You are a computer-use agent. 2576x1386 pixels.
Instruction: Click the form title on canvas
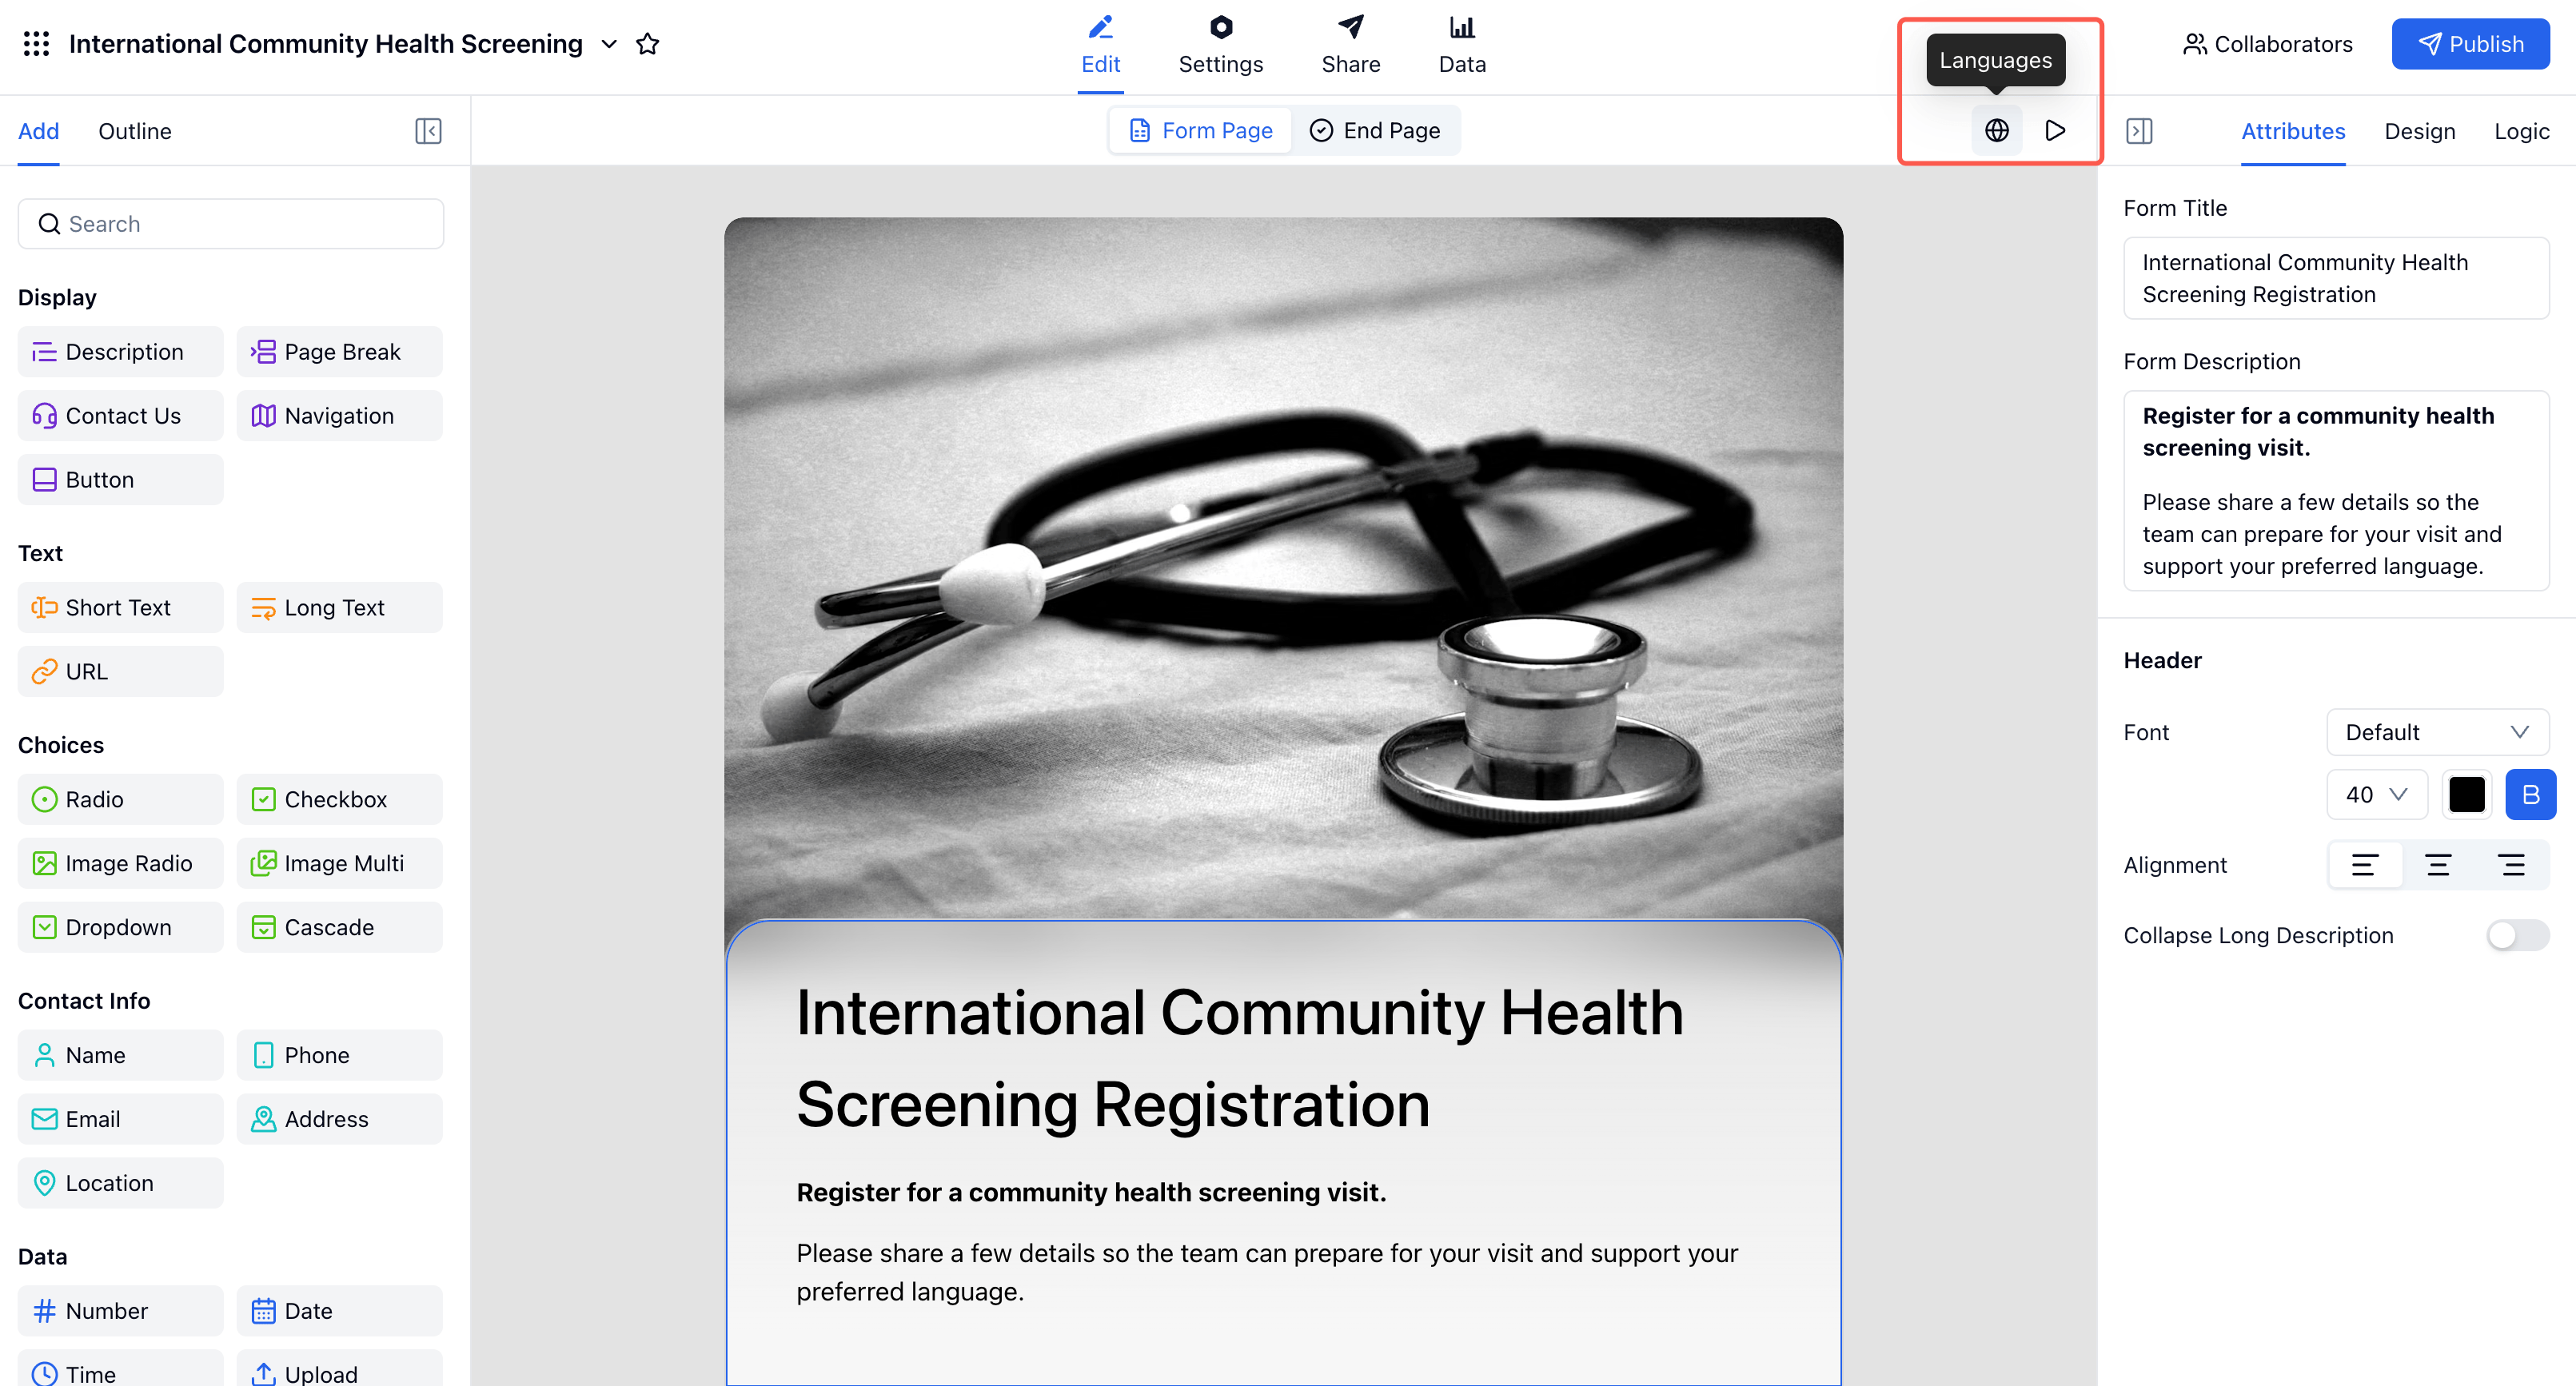1240,1059
